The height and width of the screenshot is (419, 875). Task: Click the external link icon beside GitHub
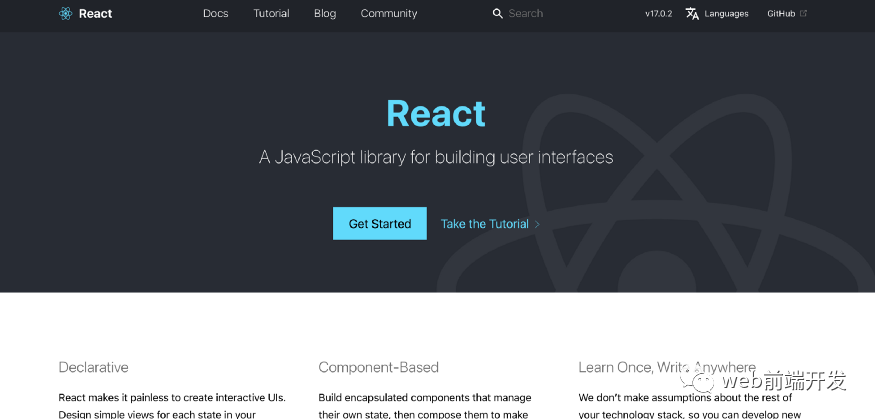tap(803, 14)
